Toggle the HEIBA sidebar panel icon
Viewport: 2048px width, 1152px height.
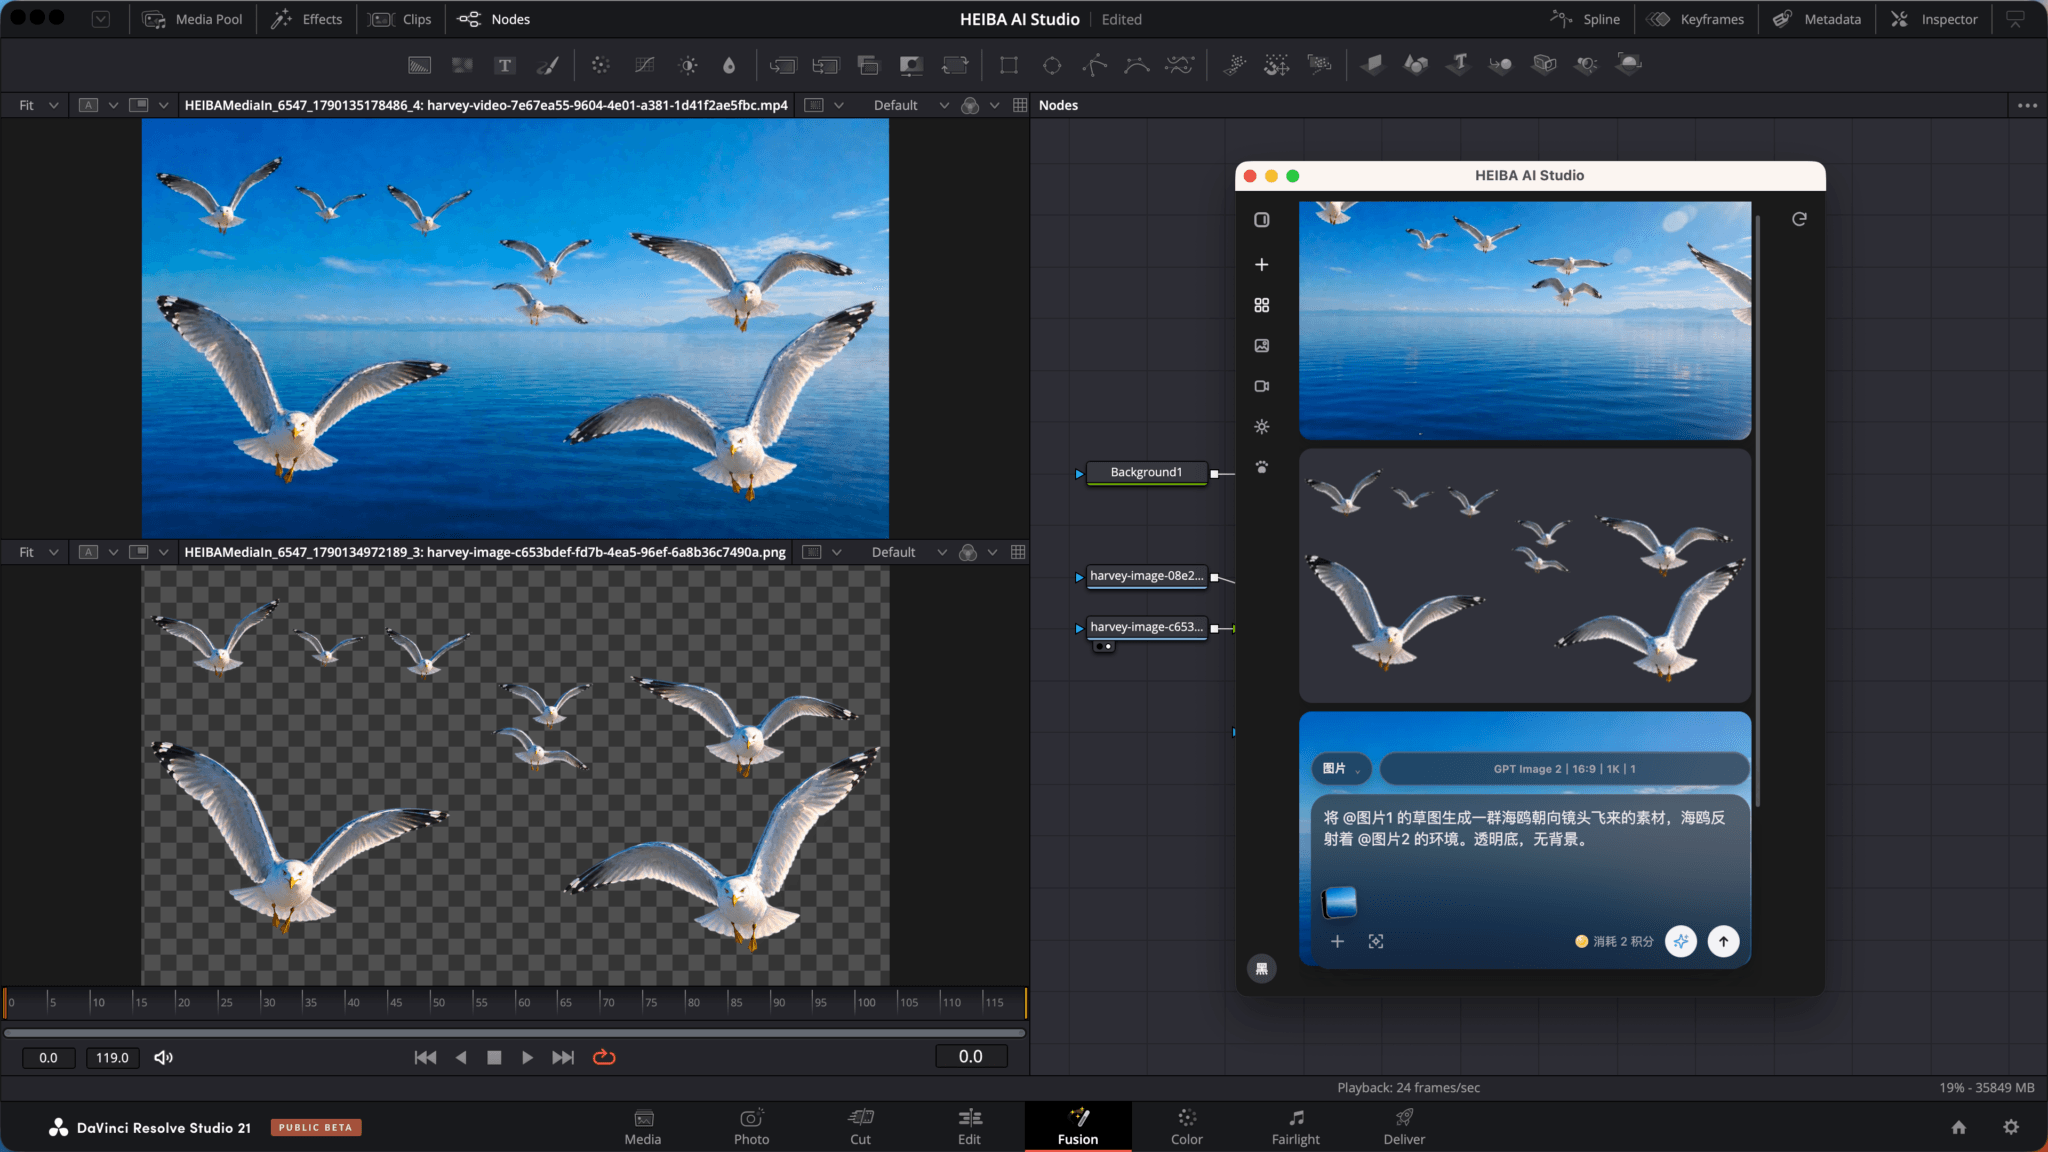point(1262,219)
